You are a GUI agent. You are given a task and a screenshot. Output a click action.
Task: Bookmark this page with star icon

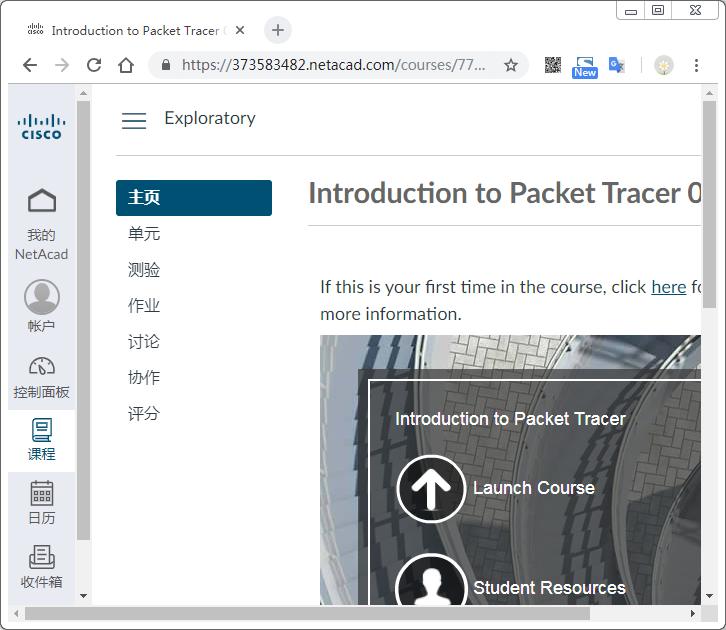click(x=511, y=65)
